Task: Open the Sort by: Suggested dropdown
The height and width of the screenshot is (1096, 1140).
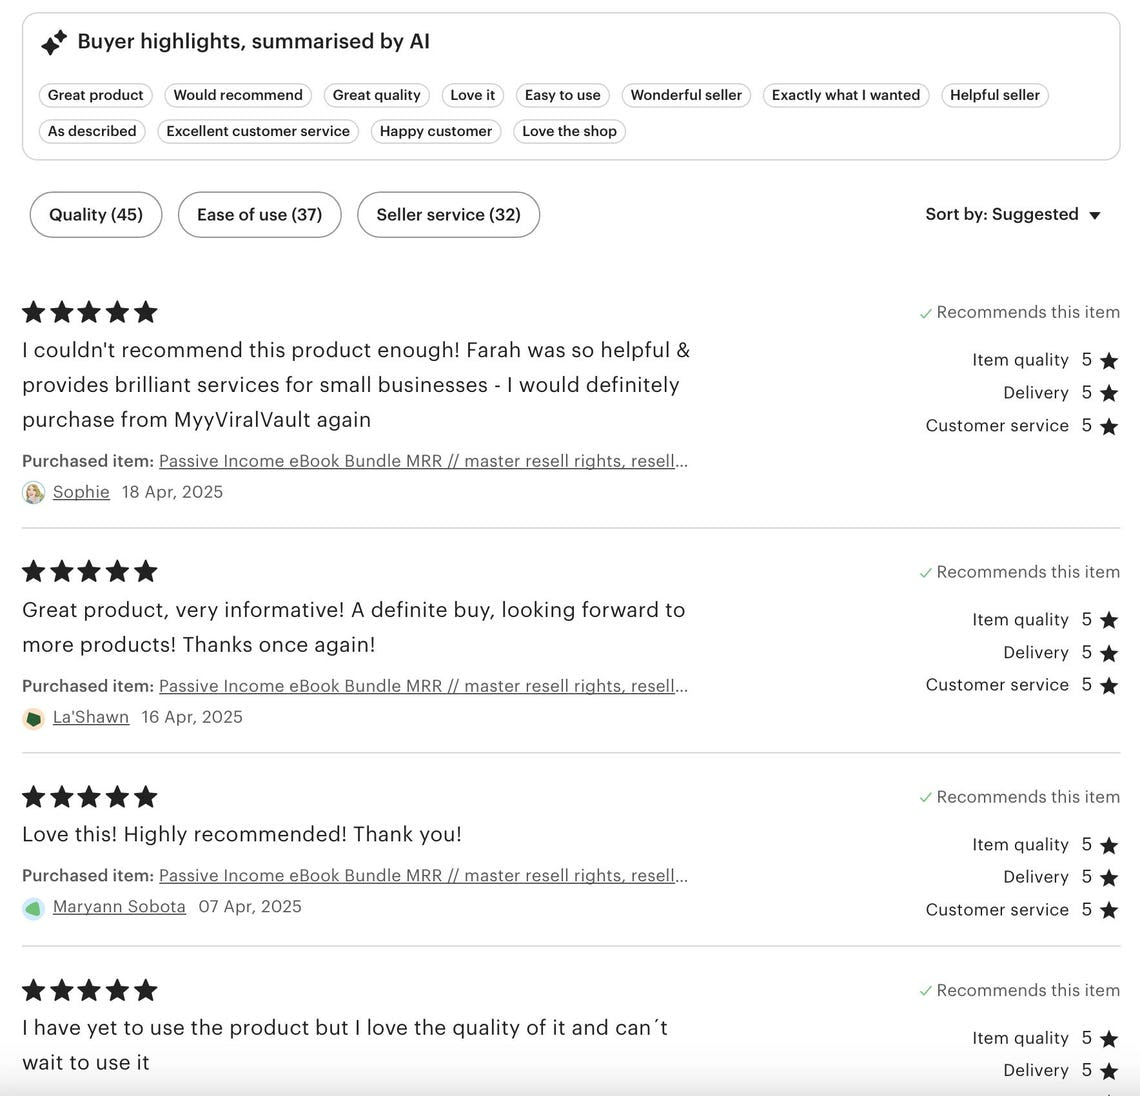Action: (1013, 215)
